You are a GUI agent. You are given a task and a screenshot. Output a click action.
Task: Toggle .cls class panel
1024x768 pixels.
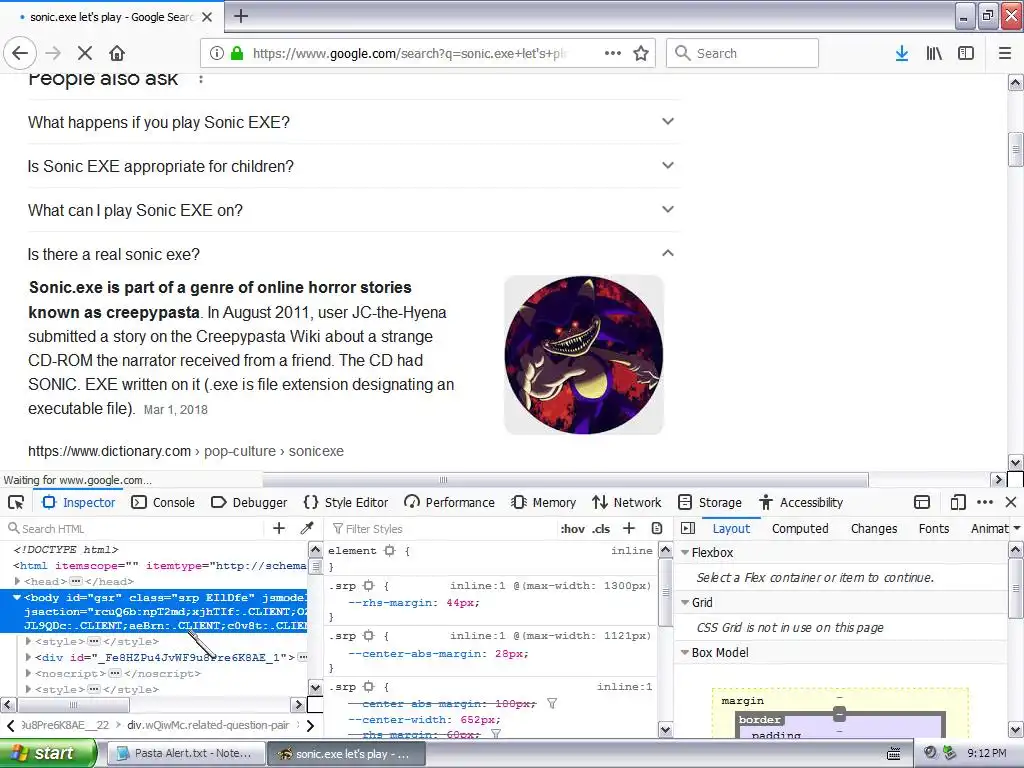(x=601, y=529)
